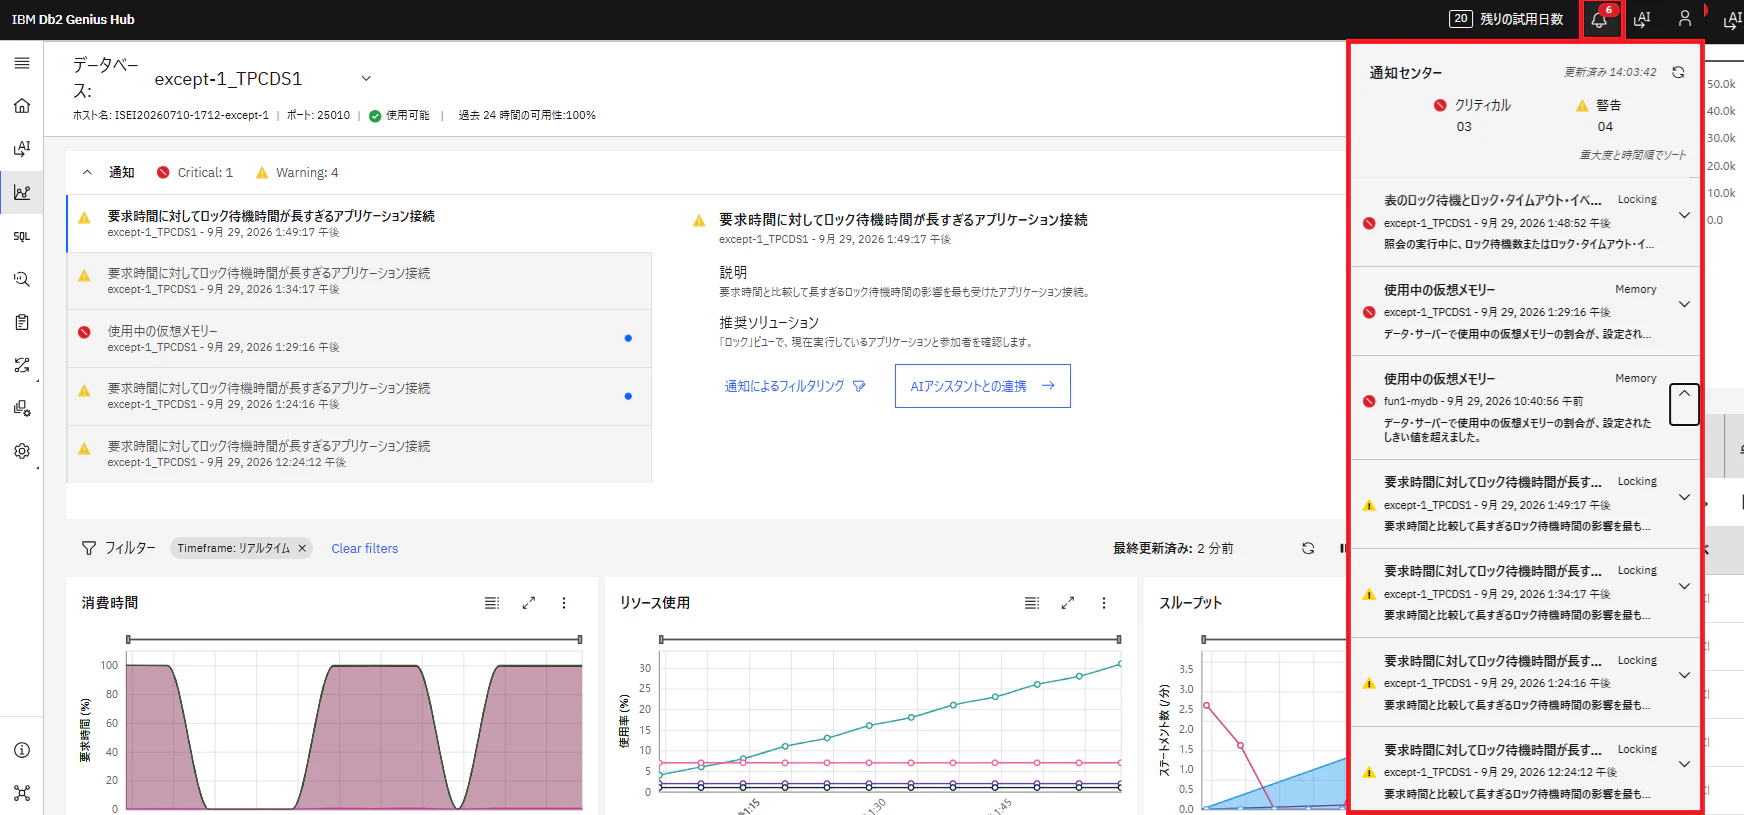Open the 消費時間 chart overflow menu

[564, 603]
